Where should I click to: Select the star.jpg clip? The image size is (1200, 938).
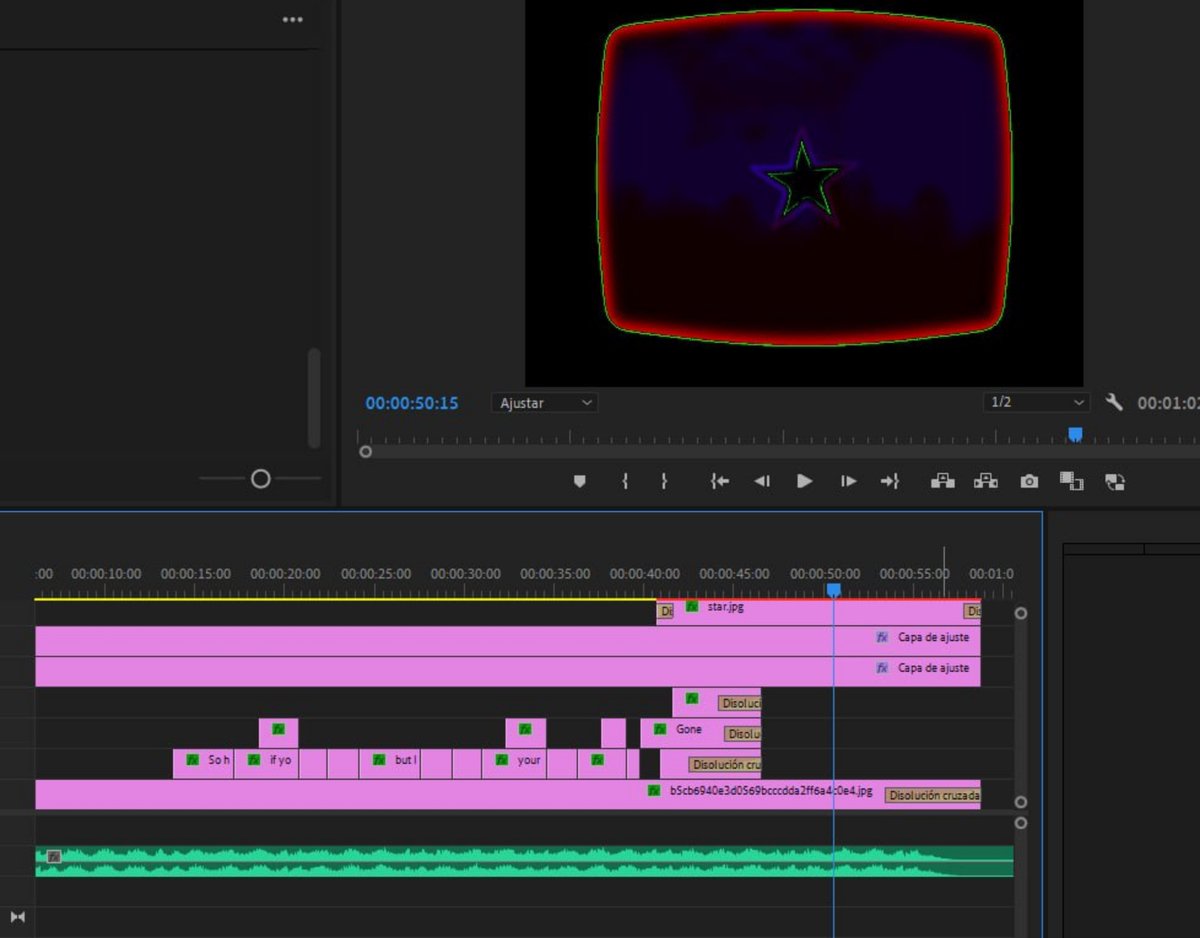point(818,612)
